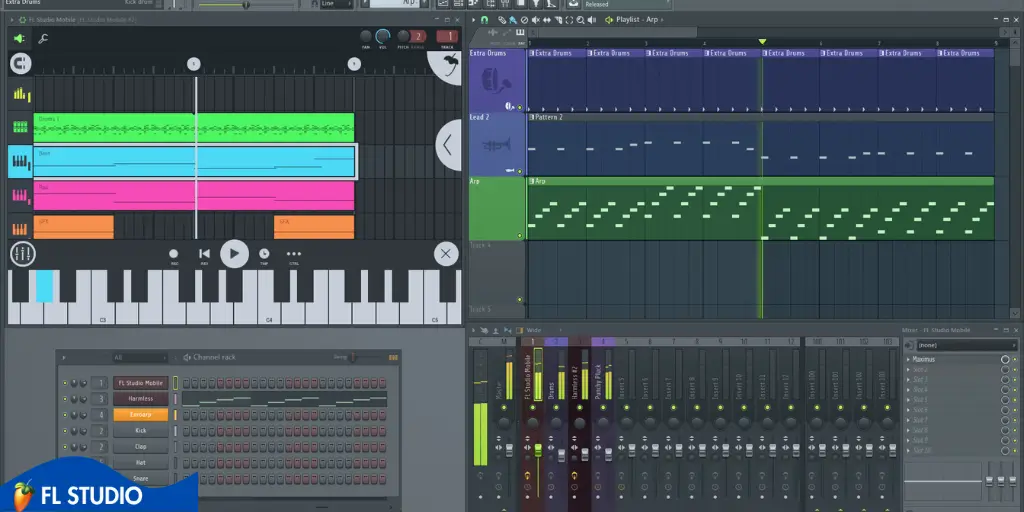Select the Ewoarp channel button
The image size is (1024, 512).
[x=140, y=415]
